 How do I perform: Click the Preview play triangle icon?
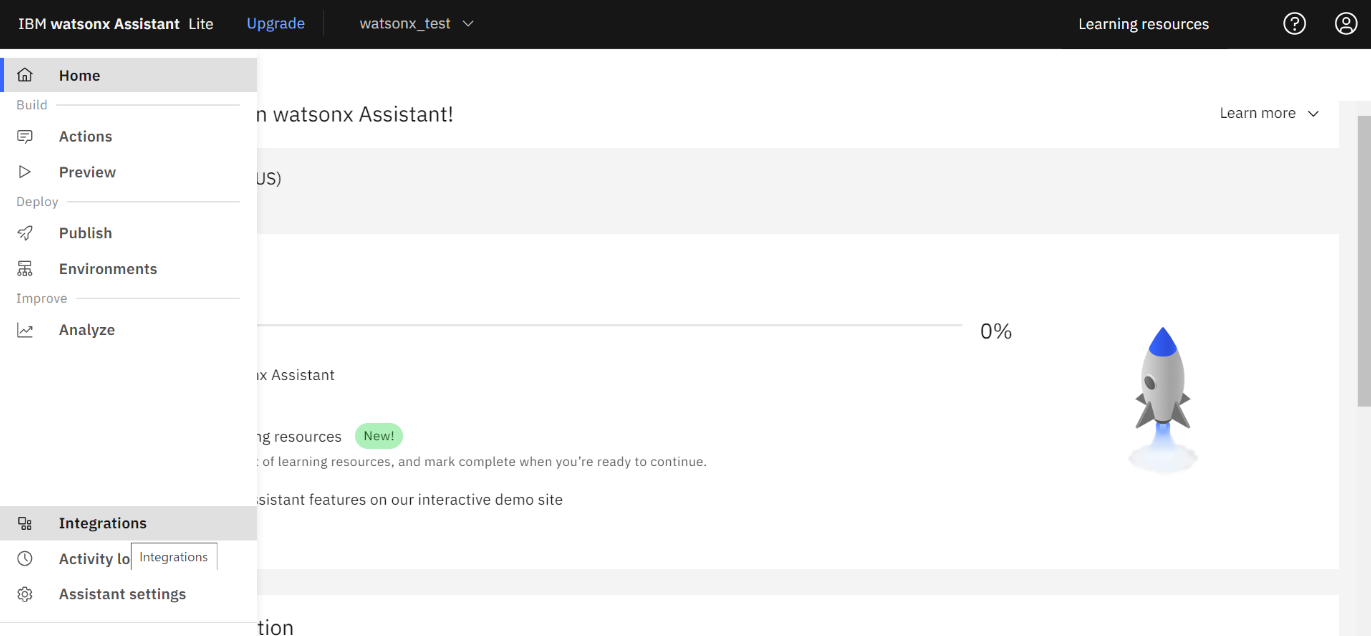pos(25,172)
